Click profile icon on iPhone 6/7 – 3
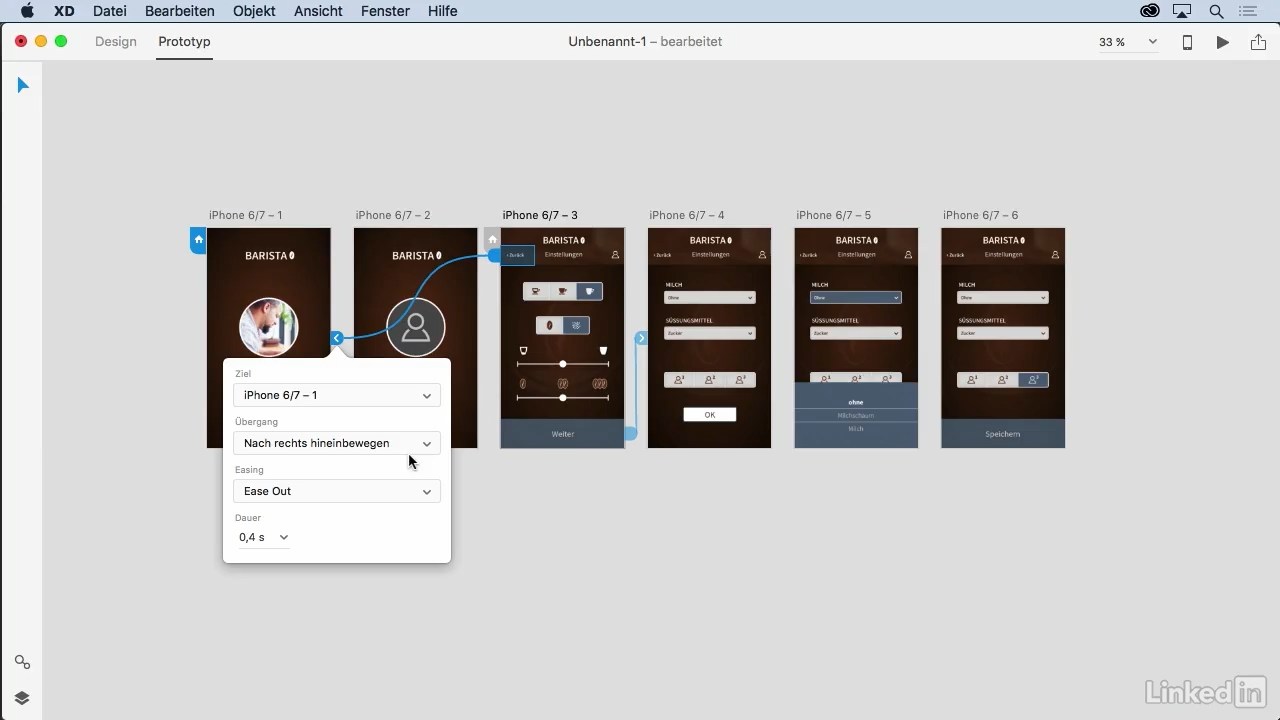The width and height of the screenshot is (1280, 720). (615, 255)
